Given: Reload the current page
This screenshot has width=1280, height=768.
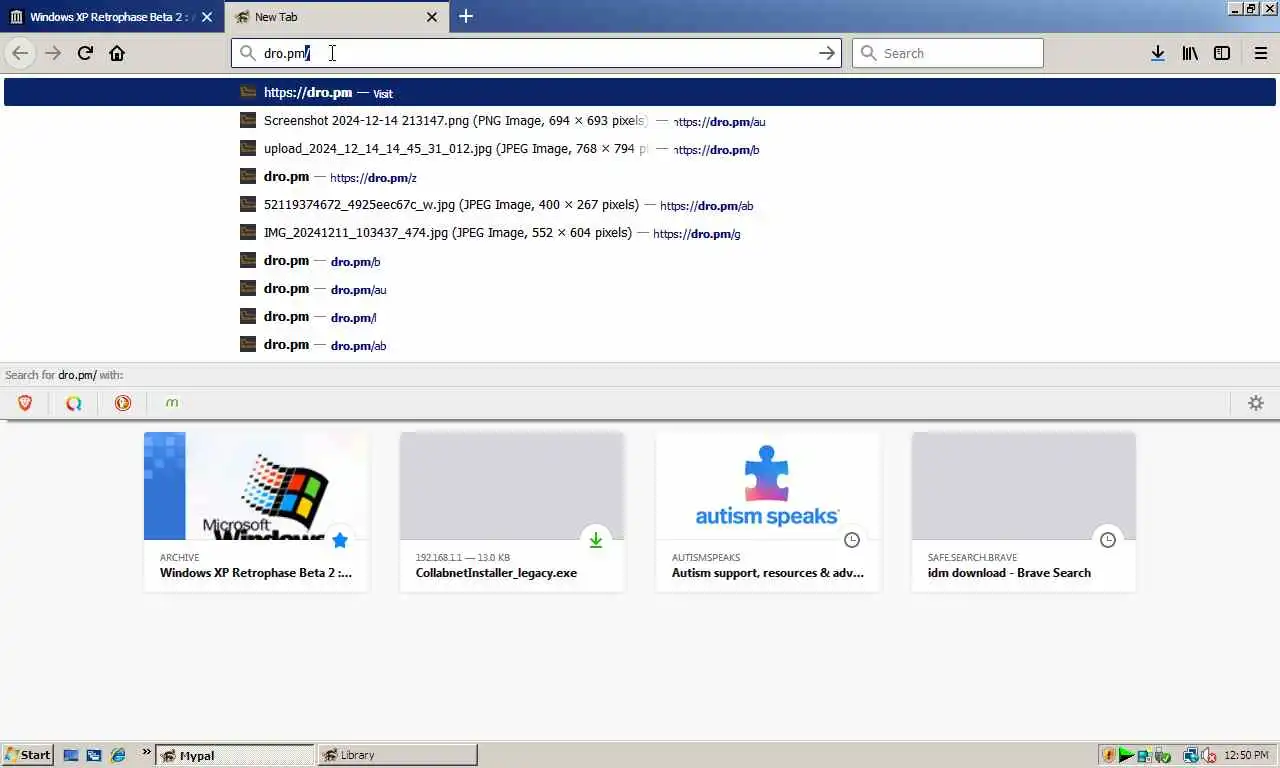Looking at the screenshot, I should click(x=85, y=53).
